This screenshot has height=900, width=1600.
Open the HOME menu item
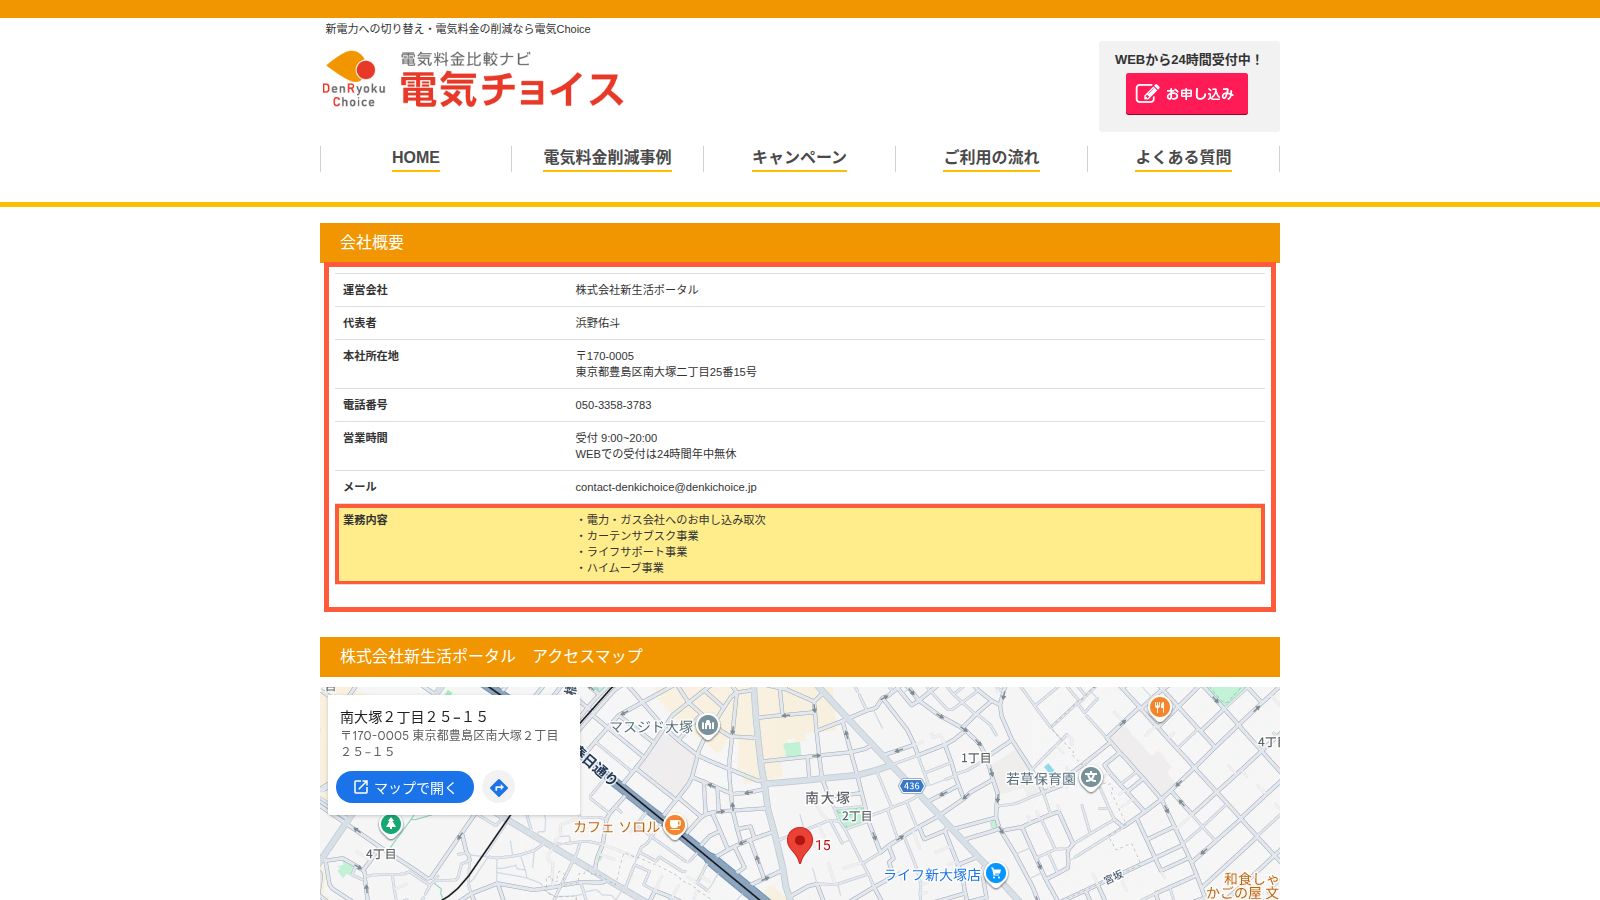point(416,157)
